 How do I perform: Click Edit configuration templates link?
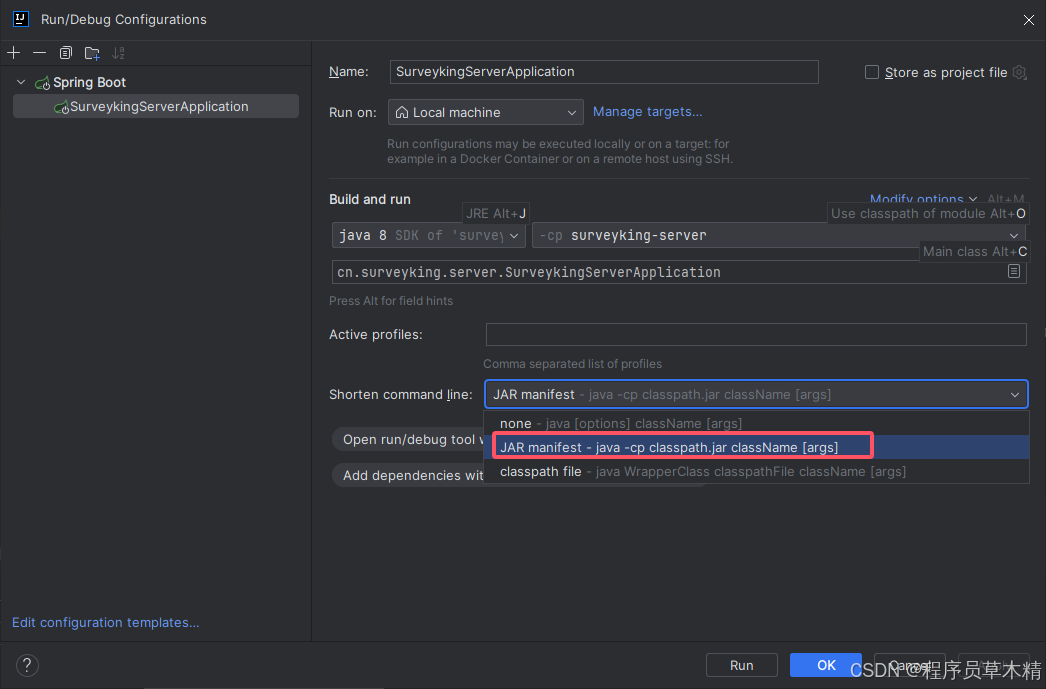[x=104, y=622]
